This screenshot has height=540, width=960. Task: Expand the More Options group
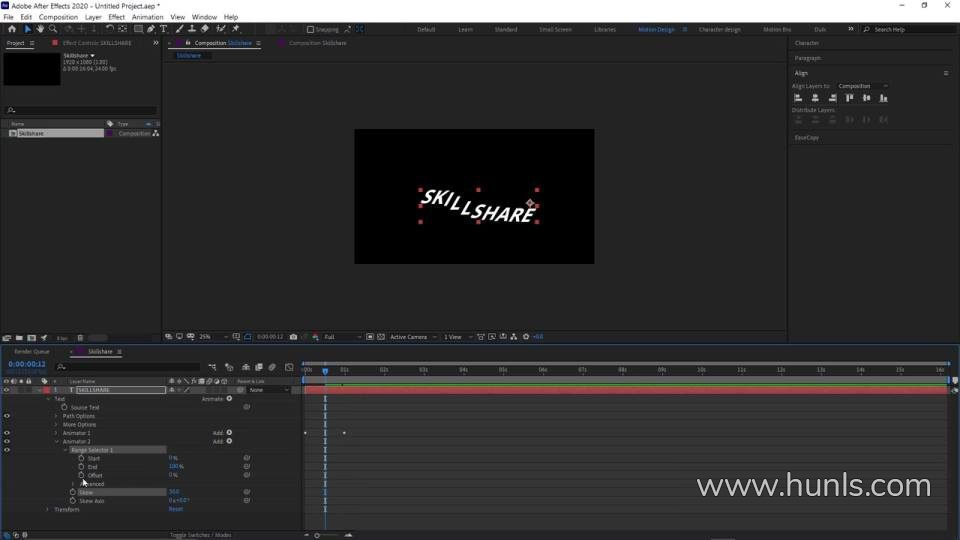[56, 424]
